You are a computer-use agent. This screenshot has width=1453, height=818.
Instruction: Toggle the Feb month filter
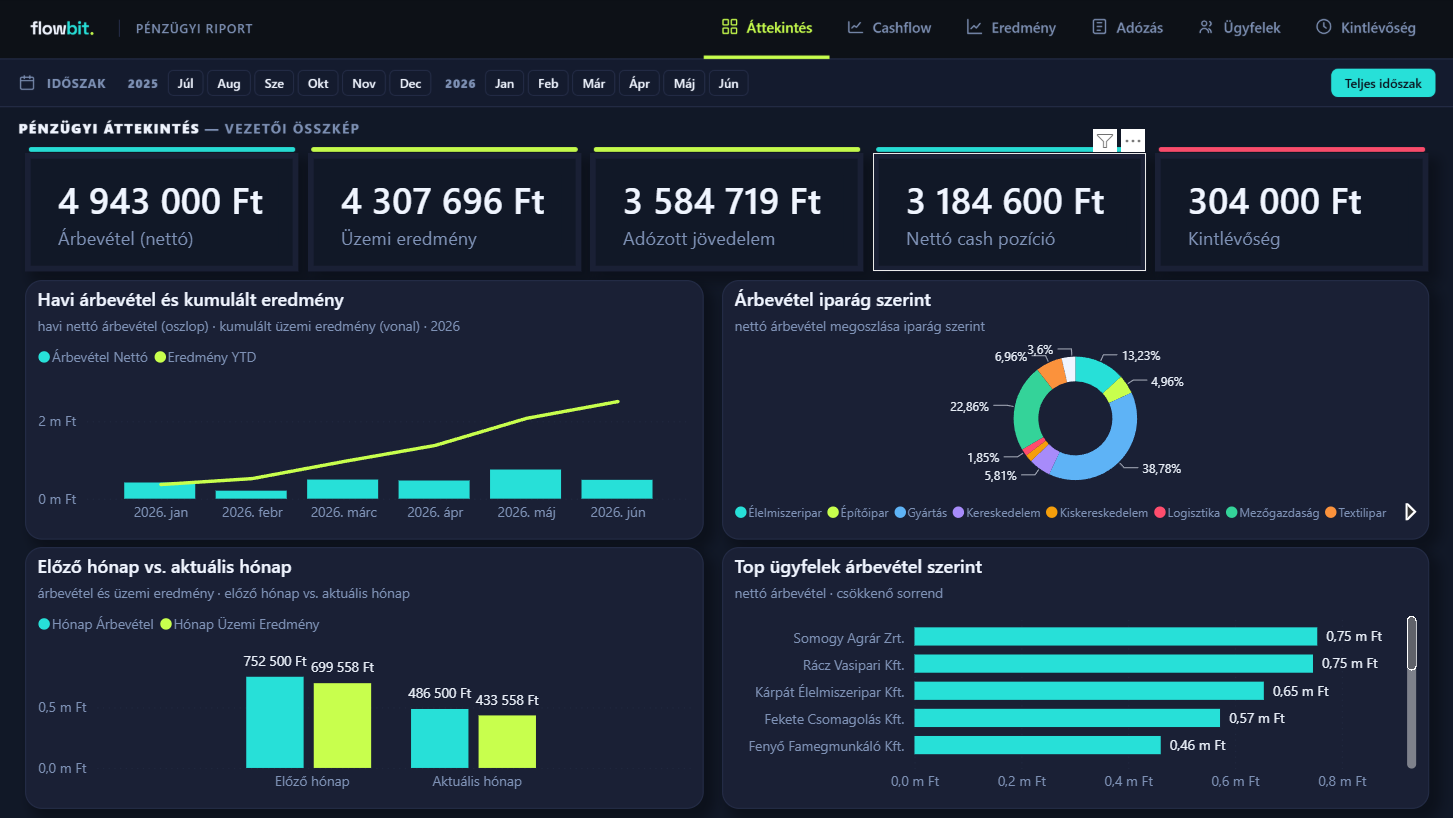pos(548,83)
